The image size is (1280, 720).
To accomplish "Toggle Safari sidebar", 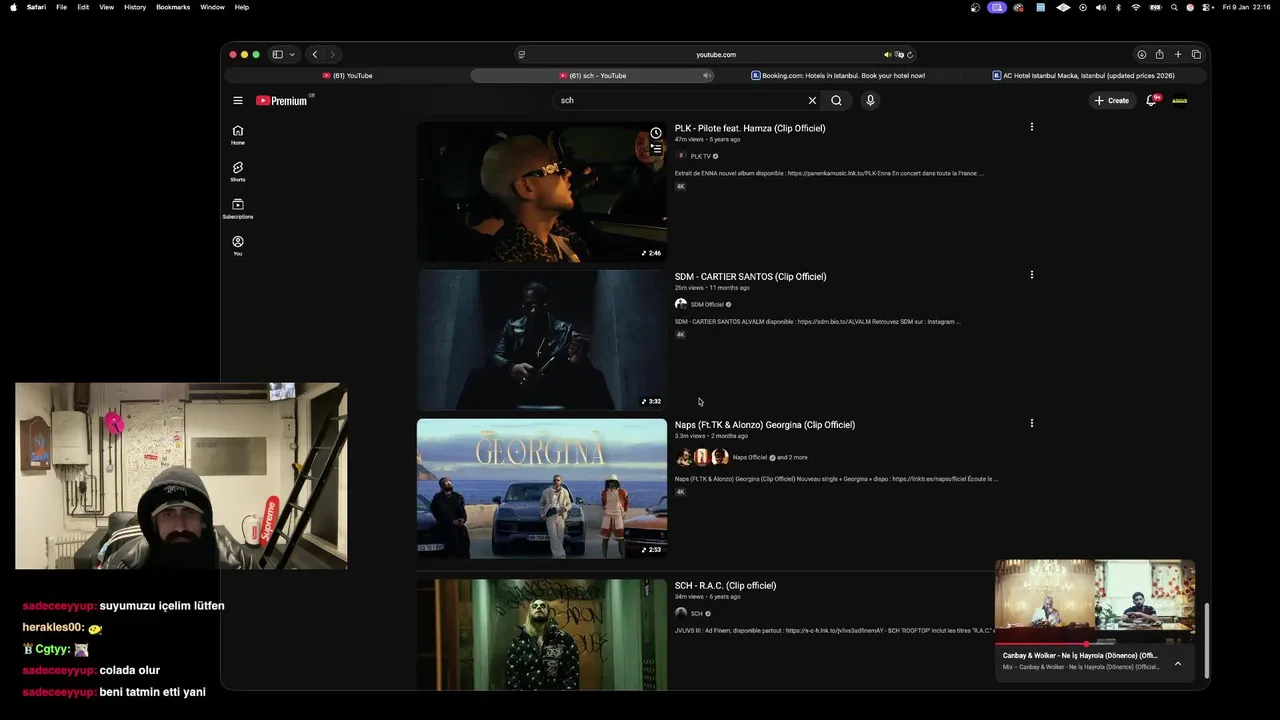I will point(278,55).
